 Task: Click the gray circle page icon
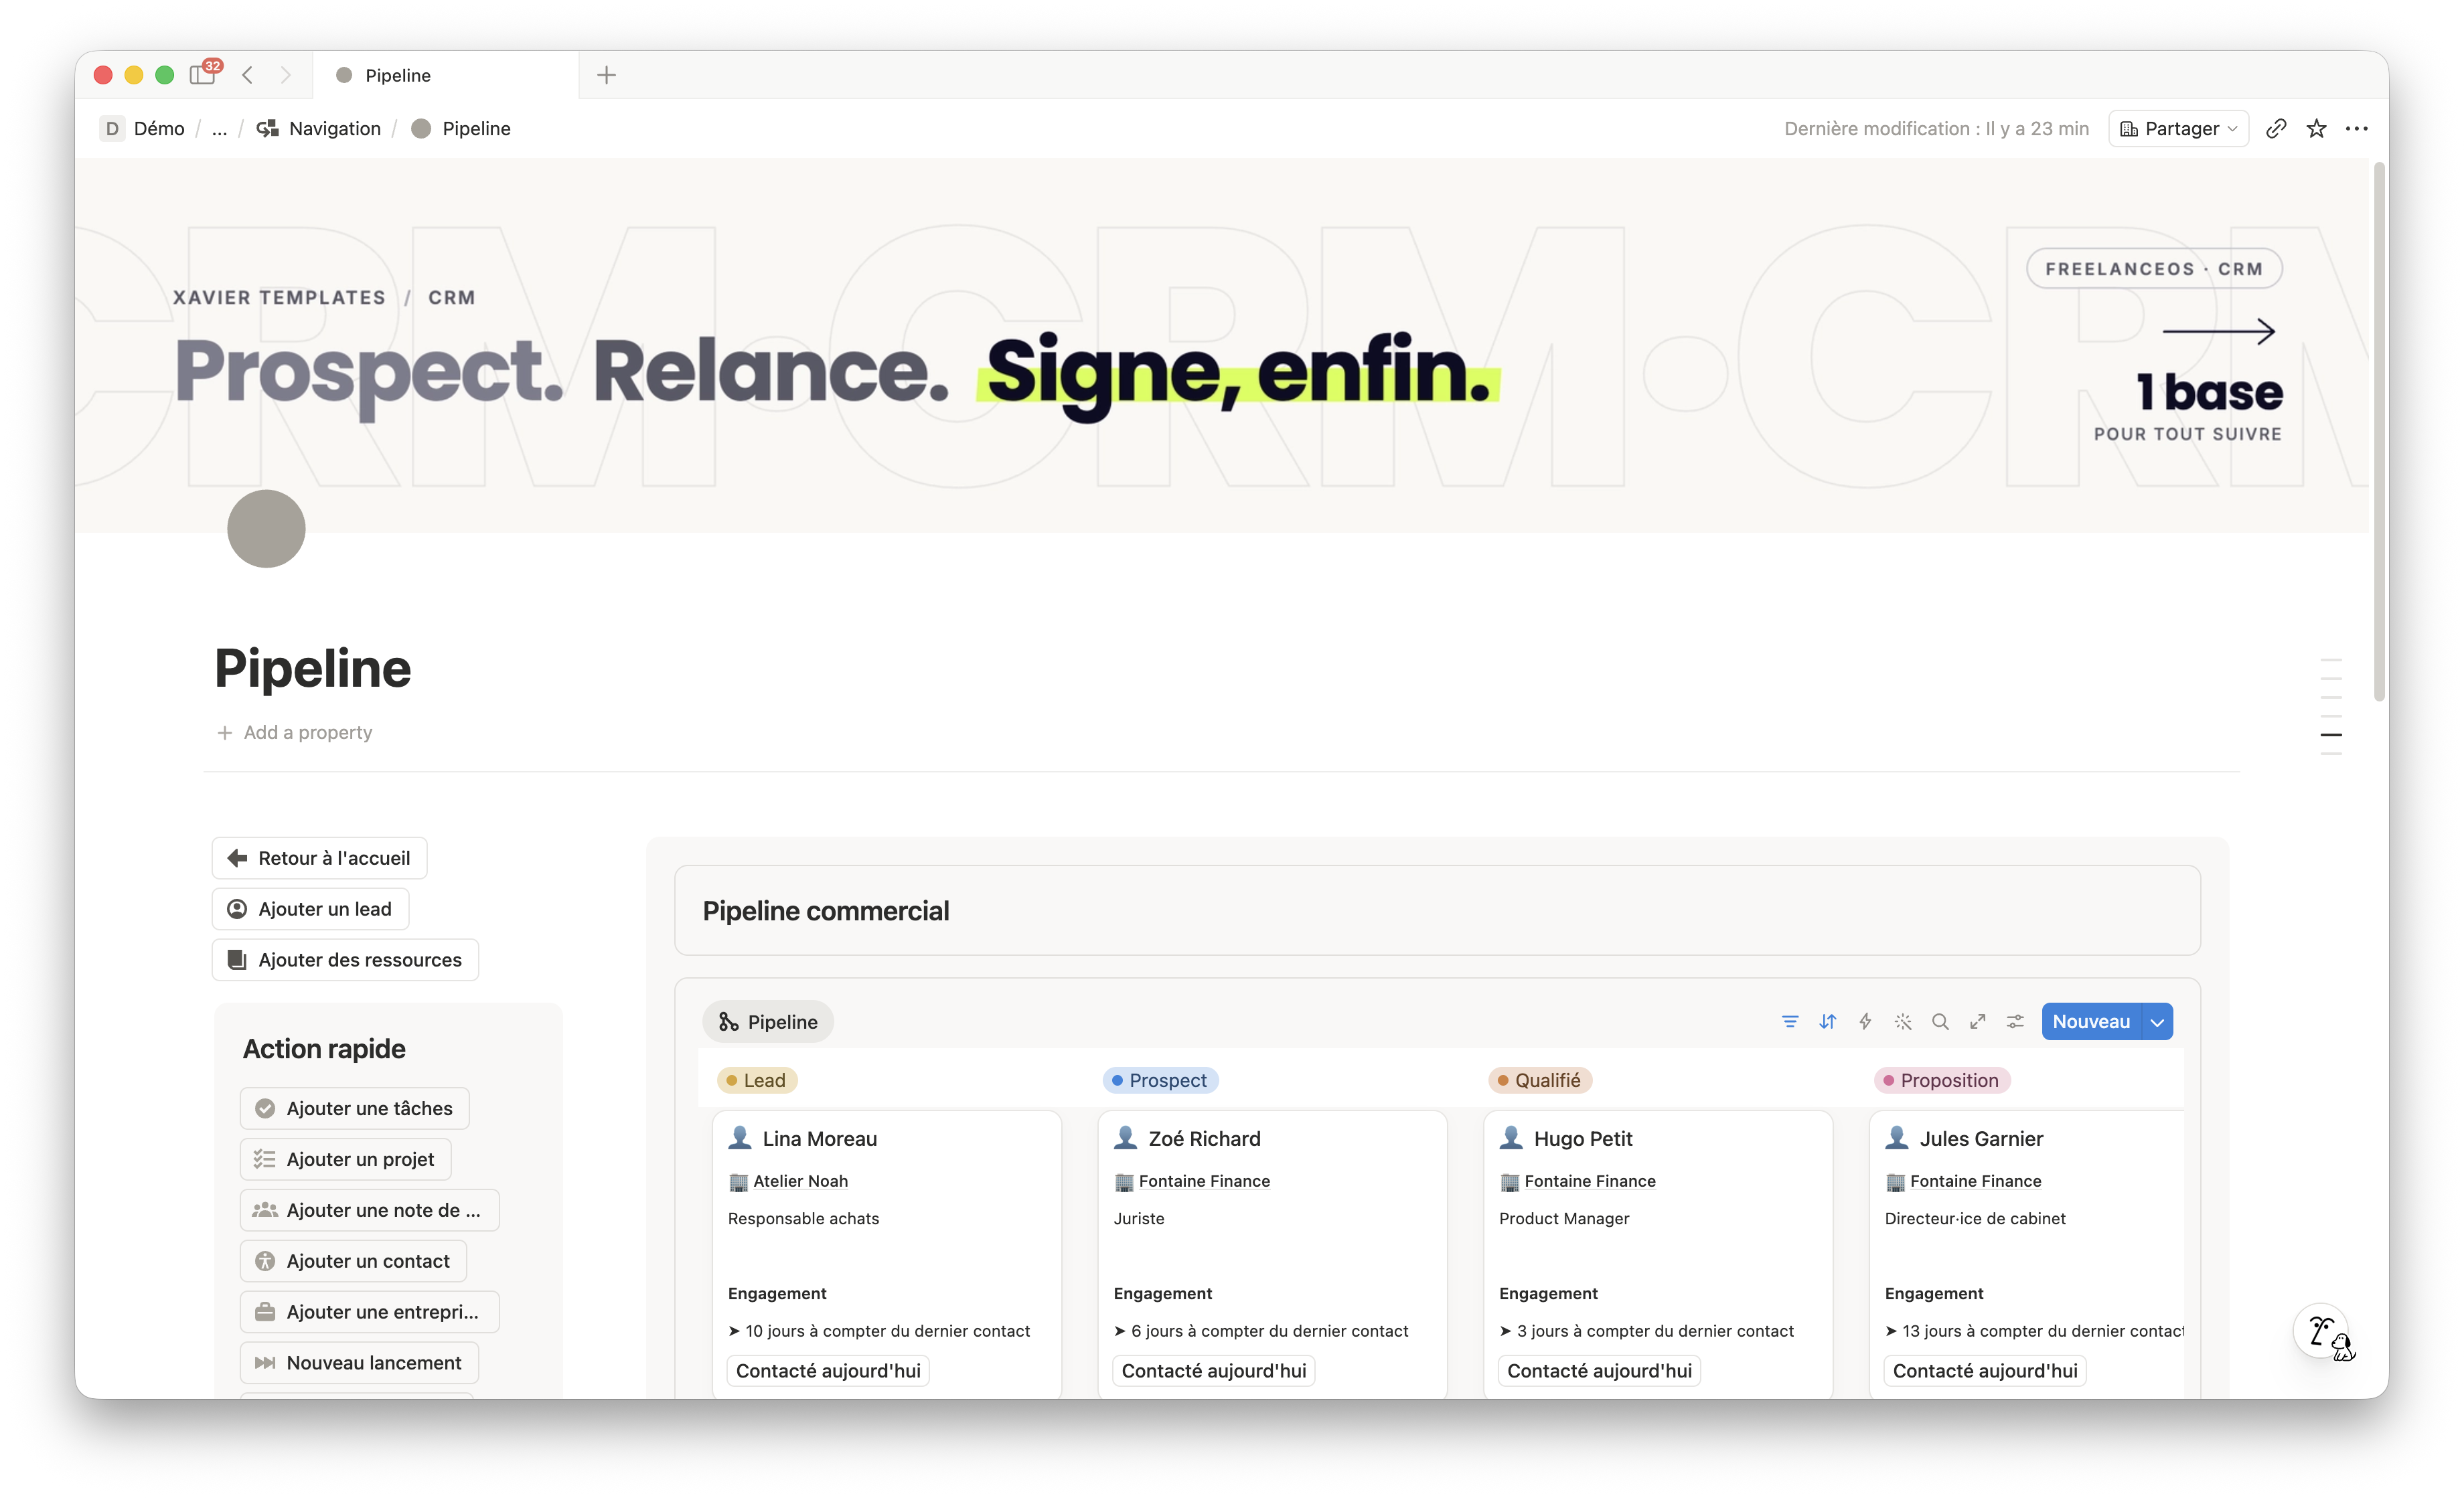(x=266, y=528)
